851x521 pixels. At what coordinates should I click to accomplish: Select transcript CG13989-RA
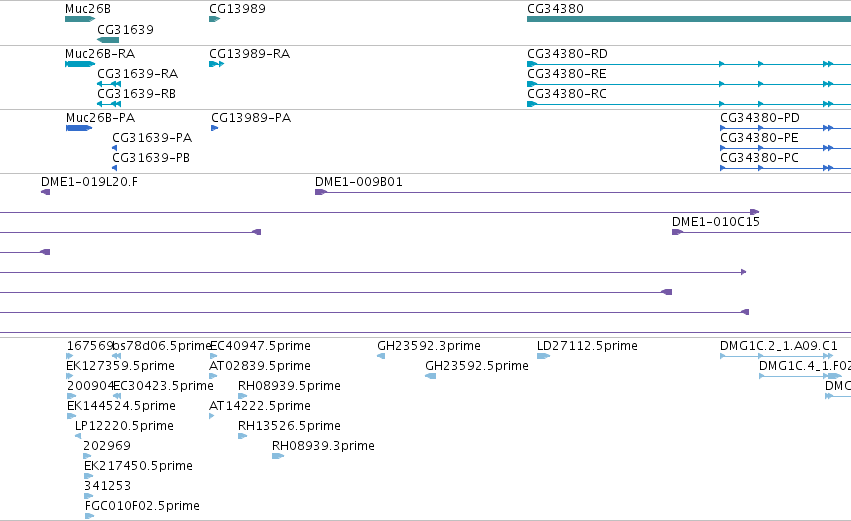coord(250,54)
